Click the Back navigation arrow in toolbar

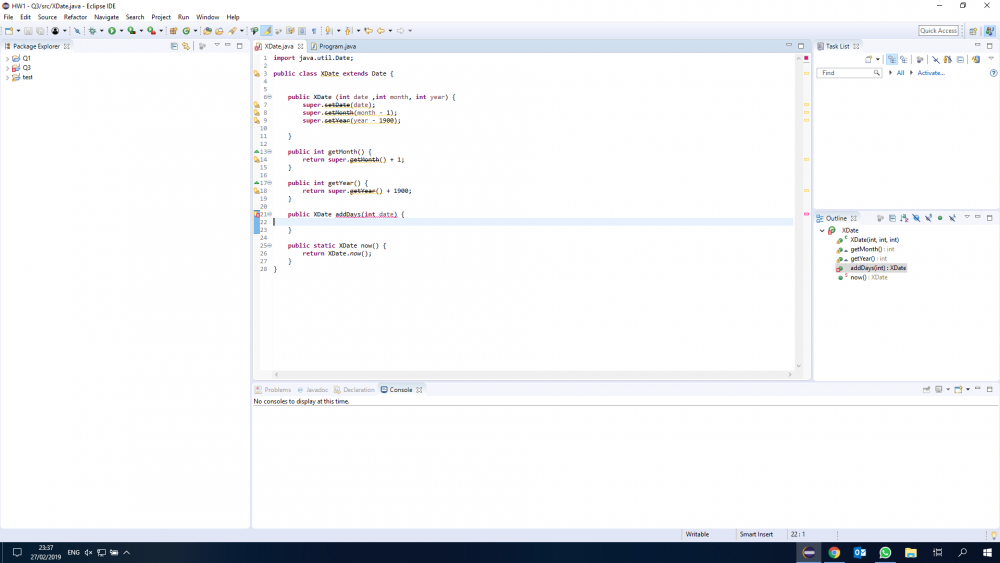pos(381,31)
